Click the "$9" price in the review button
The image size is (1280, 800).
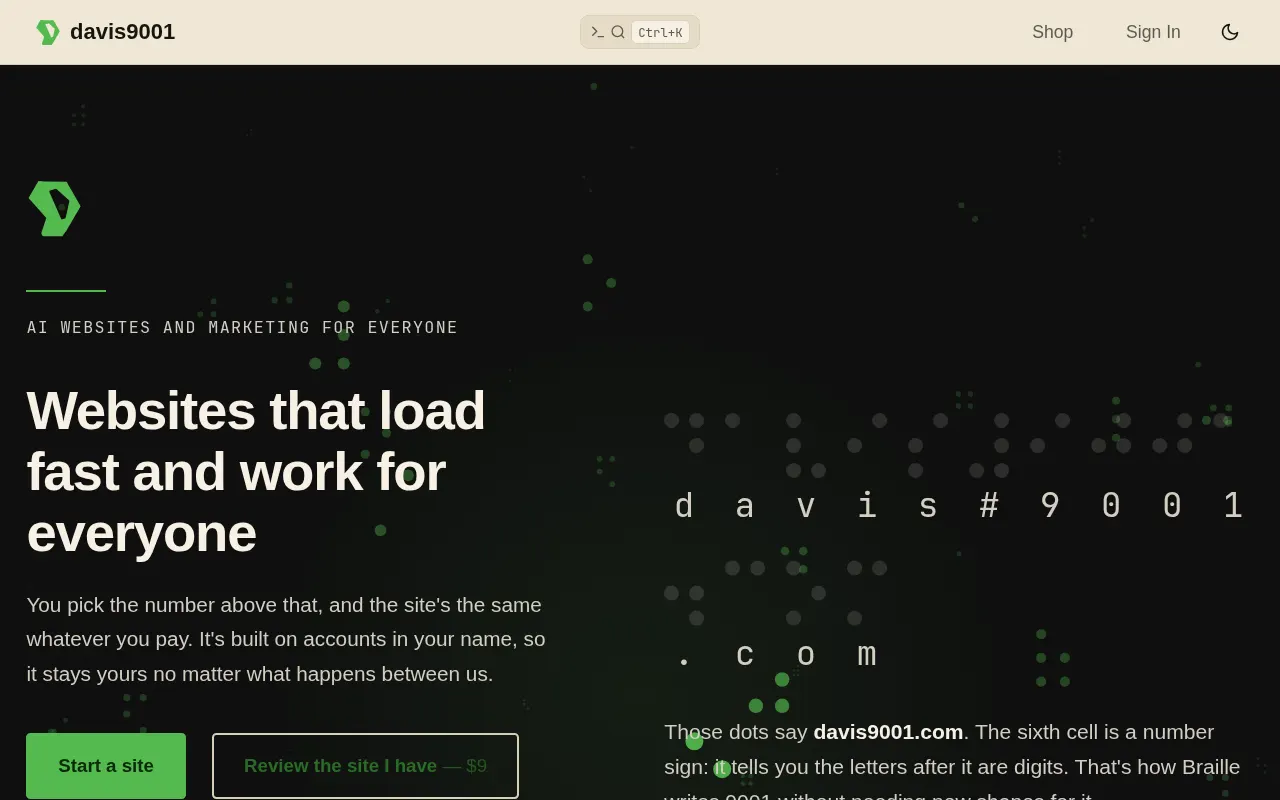tap(476, 766)
